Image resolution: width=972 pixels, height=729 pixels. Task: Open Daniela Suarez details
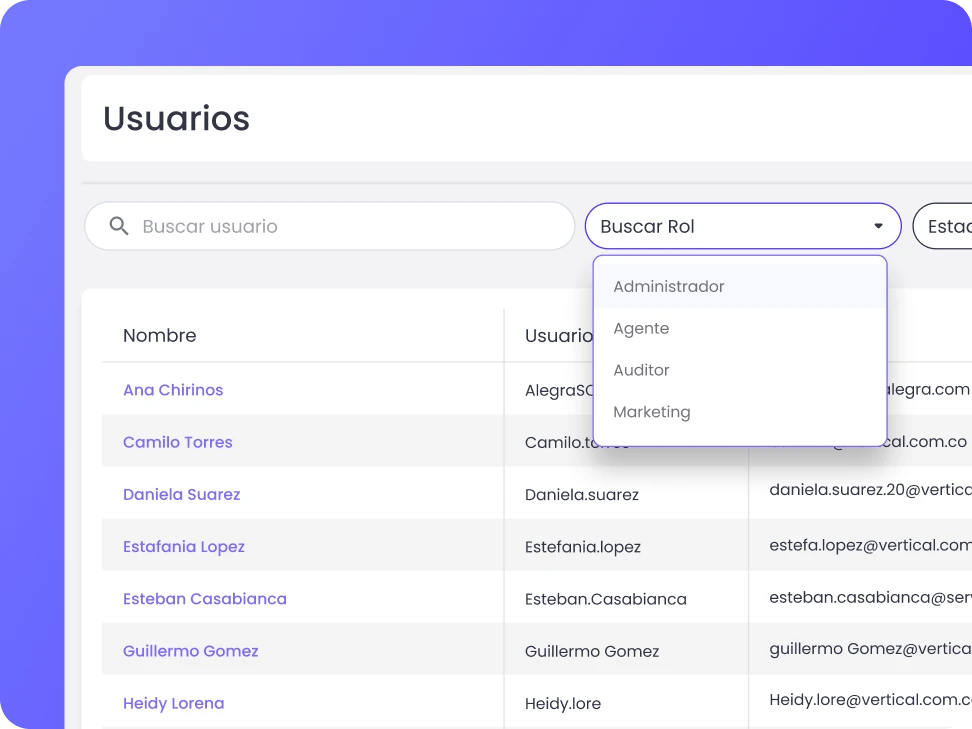181,494
